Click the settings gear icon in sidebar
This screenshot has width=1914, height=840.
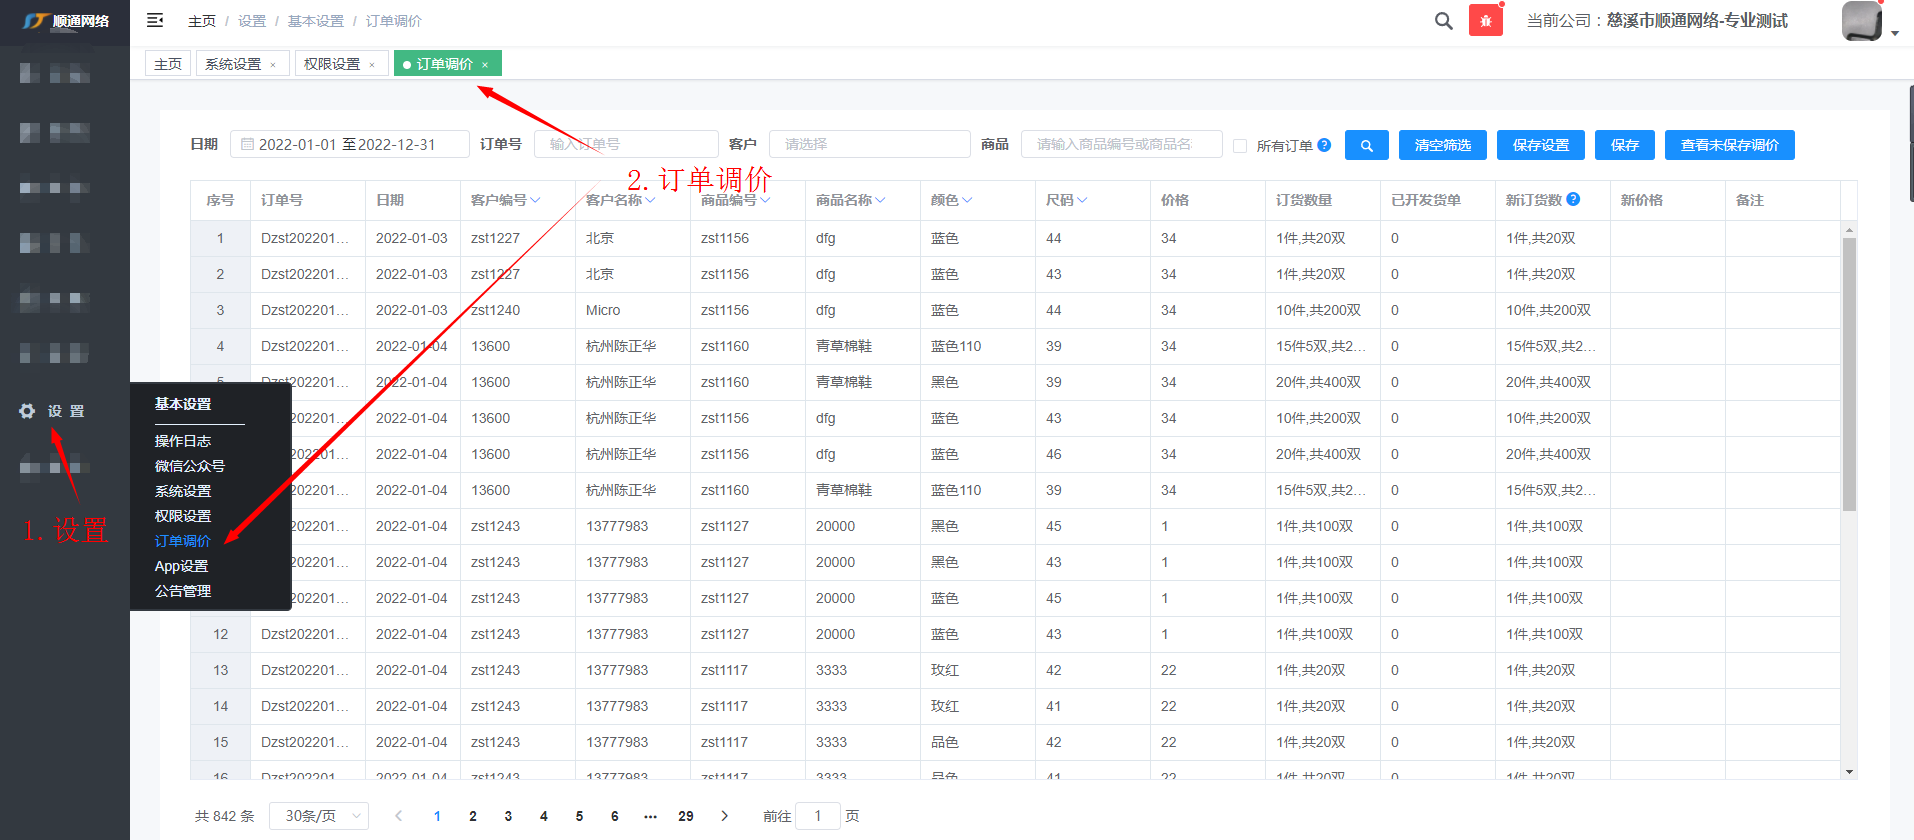coord(27,411)
